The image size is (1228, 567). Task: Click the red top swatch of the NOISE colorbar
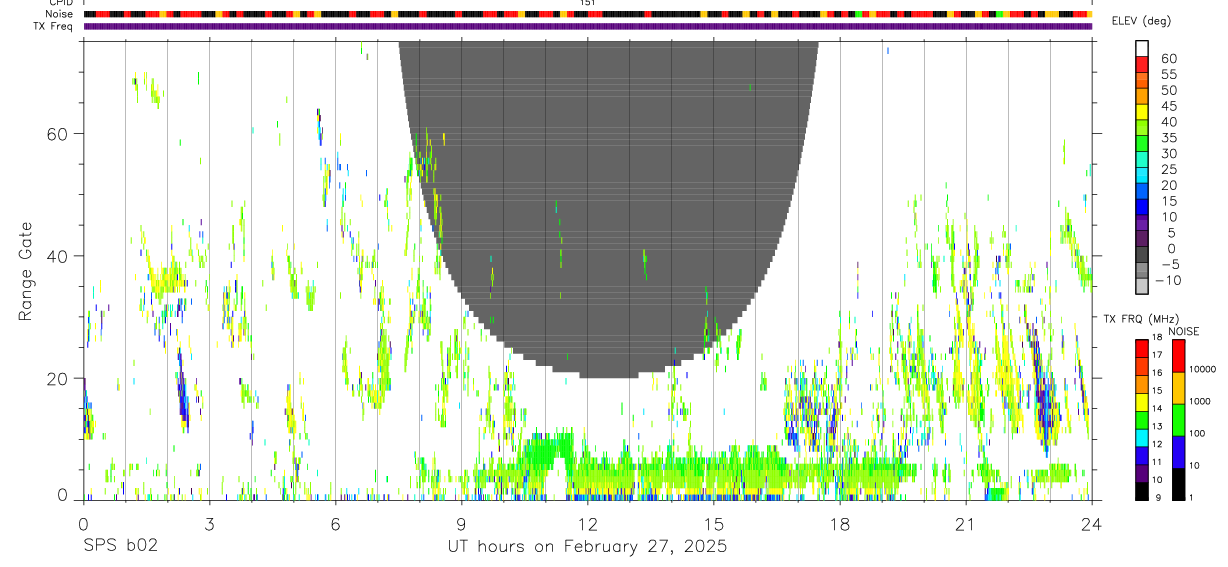point(1180,356)
